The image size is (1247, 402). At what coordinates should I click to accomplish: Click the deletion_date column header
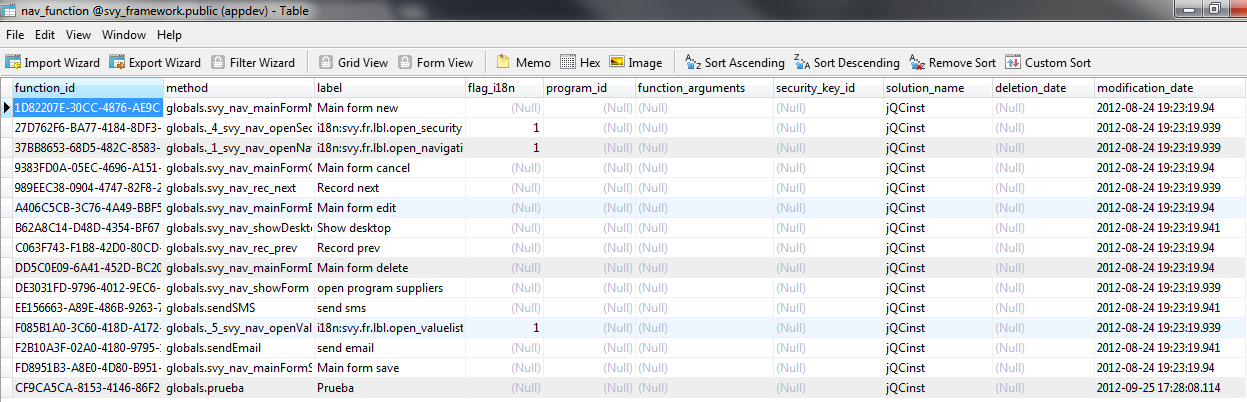click(x=1043, y=88)
